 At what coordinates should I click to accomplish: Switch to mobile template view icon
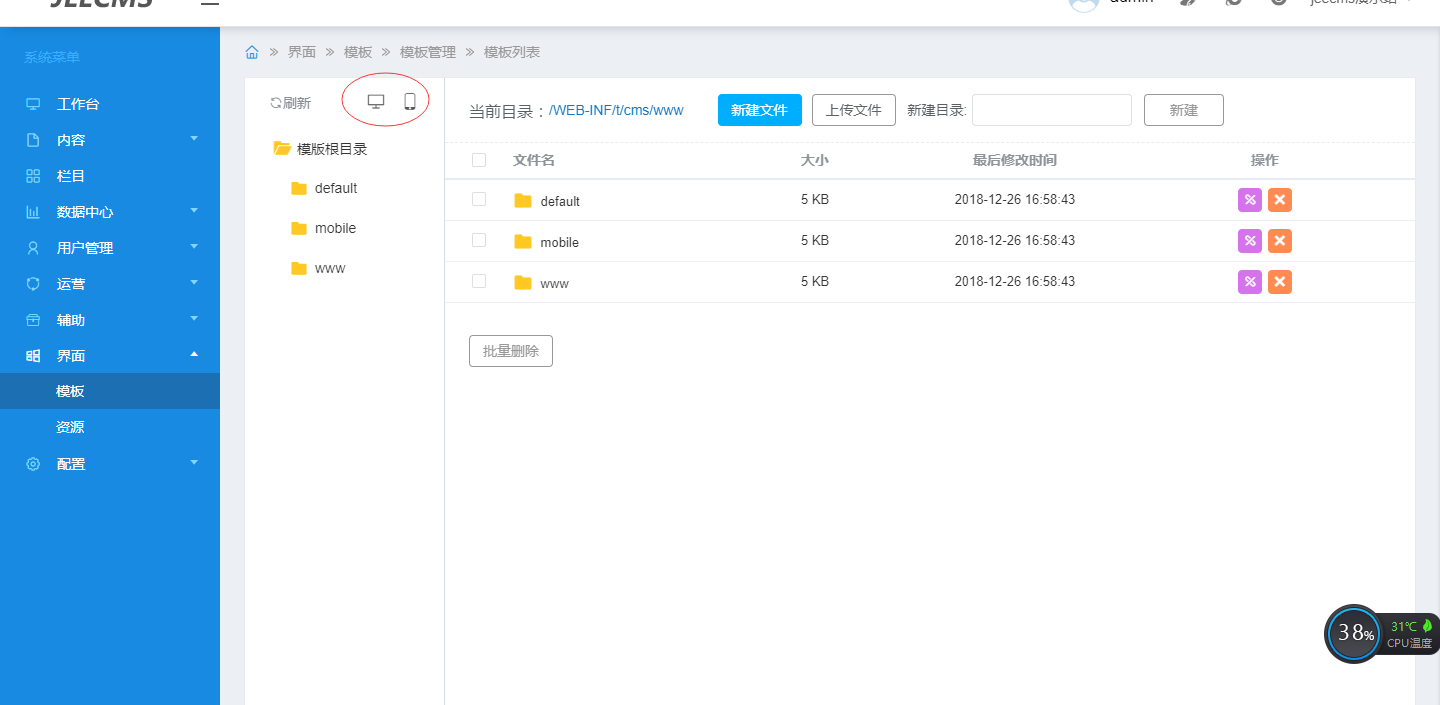(409, 101)
